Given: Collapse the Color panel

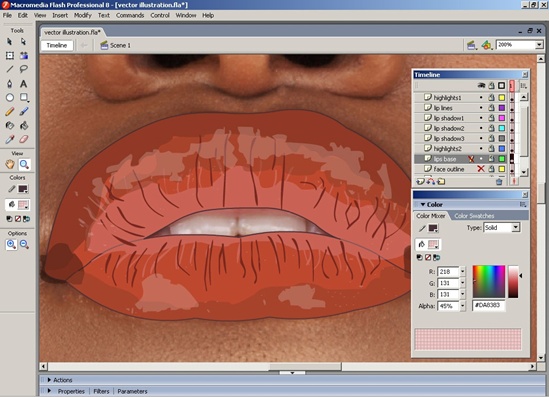Looking at the screenshot, I should pos(423,204).
